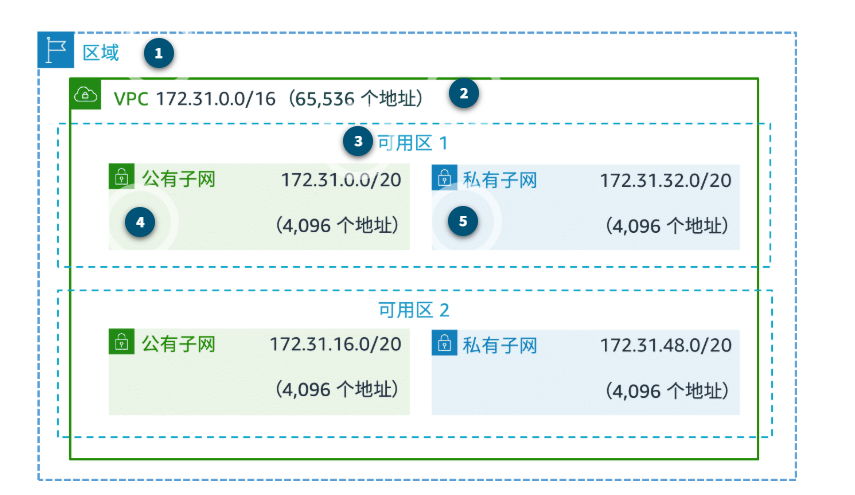The image size is (855, 495).
Task: Click 私有子网 label in 可用区 2
Action: point(500,345)
